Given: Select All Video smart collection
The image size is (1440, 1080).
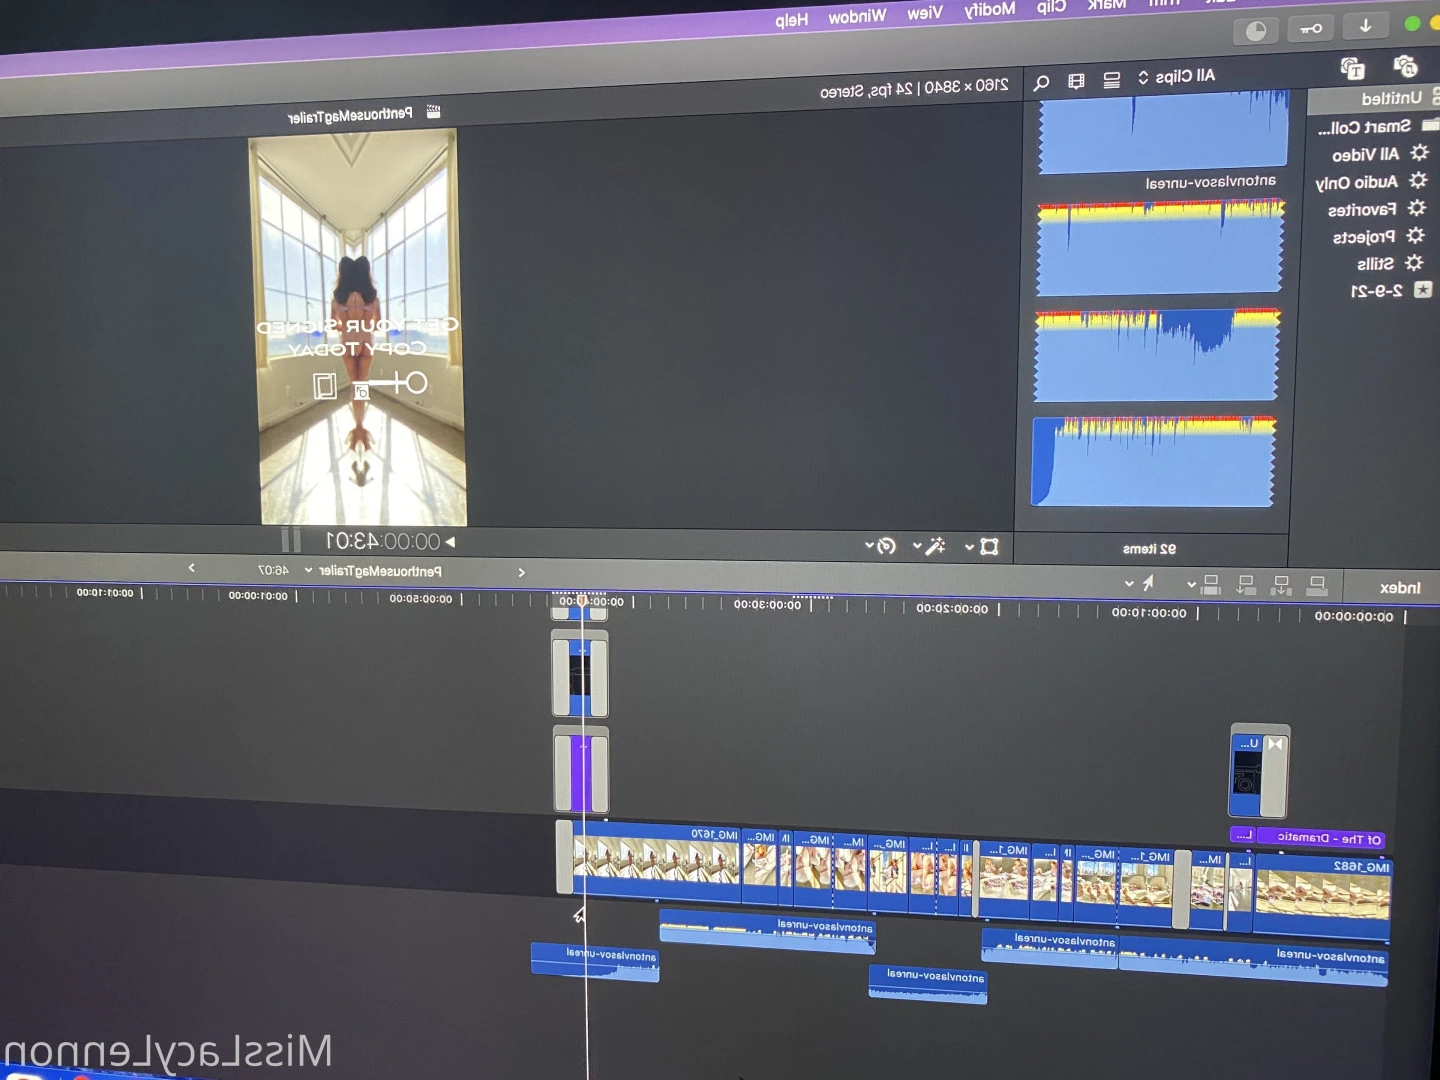Looking at the screenshot, I should pyautogui.click(x=1365, y=155).
